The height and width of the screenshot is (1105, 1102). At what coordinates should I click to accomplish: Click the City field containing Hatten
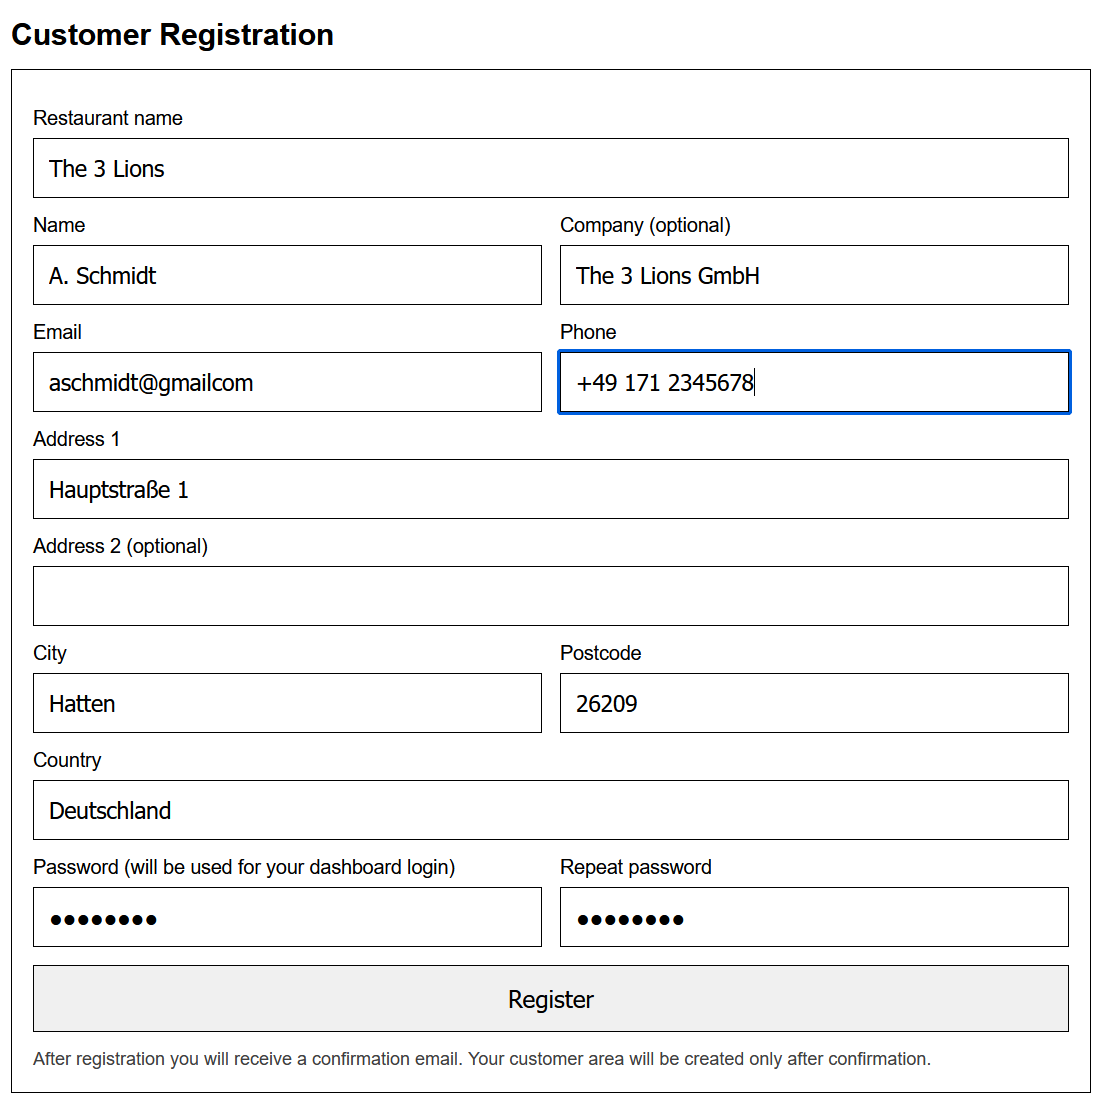(x=287, y=703)
